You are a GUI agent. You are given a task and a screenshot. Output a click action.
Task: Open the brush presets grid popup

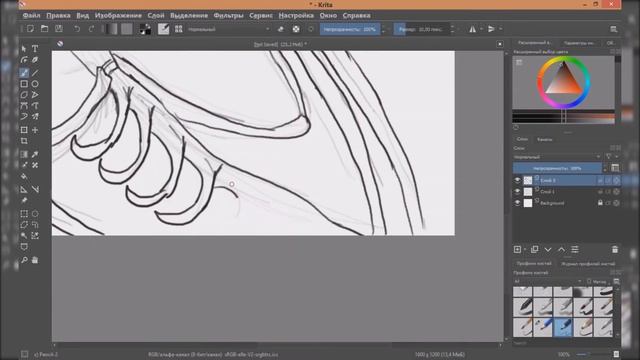click(x=178, y=29)
